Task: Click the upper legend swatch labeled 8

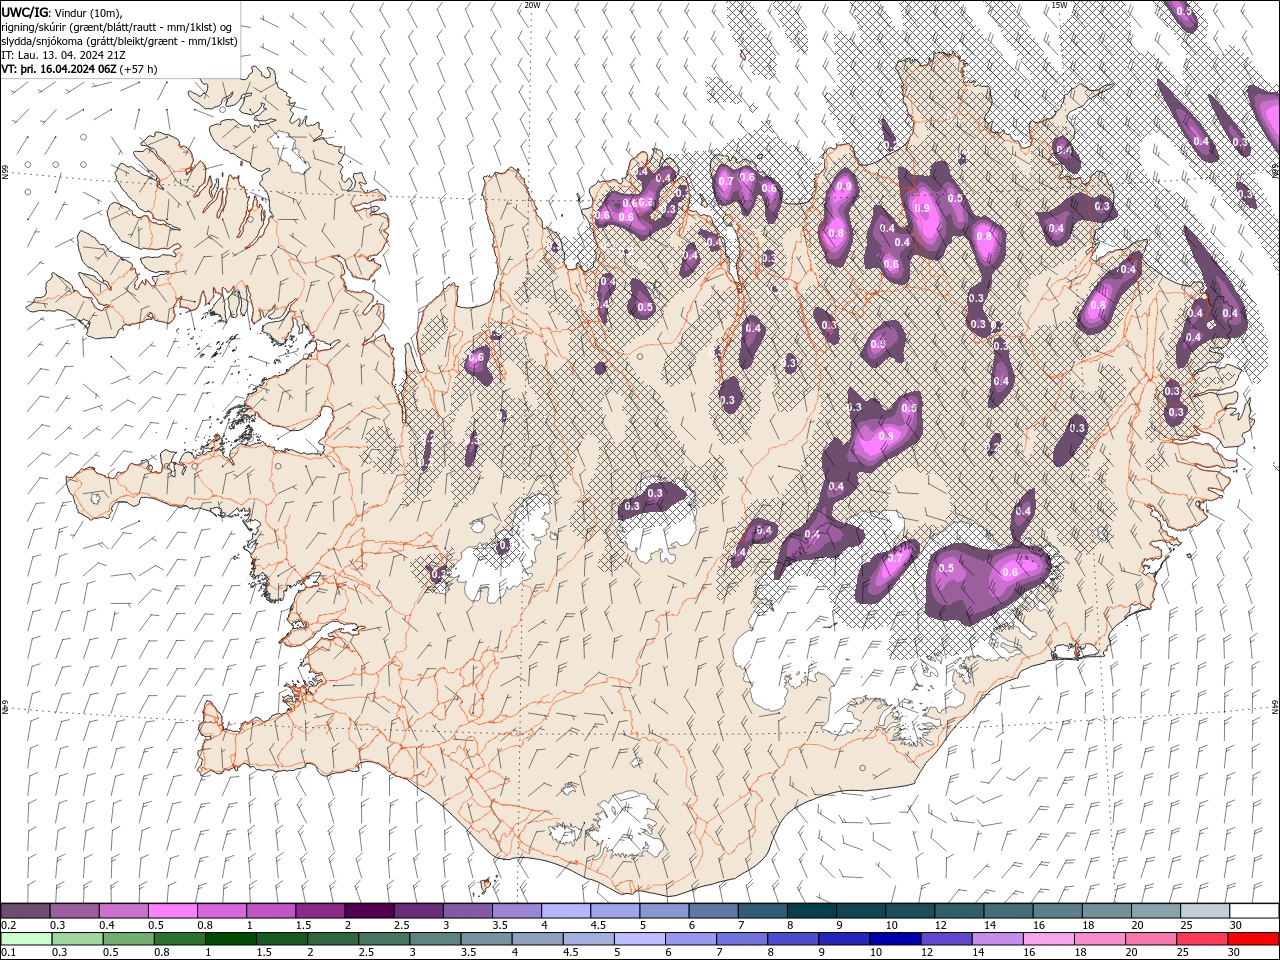Action: (x=812, y=911)
